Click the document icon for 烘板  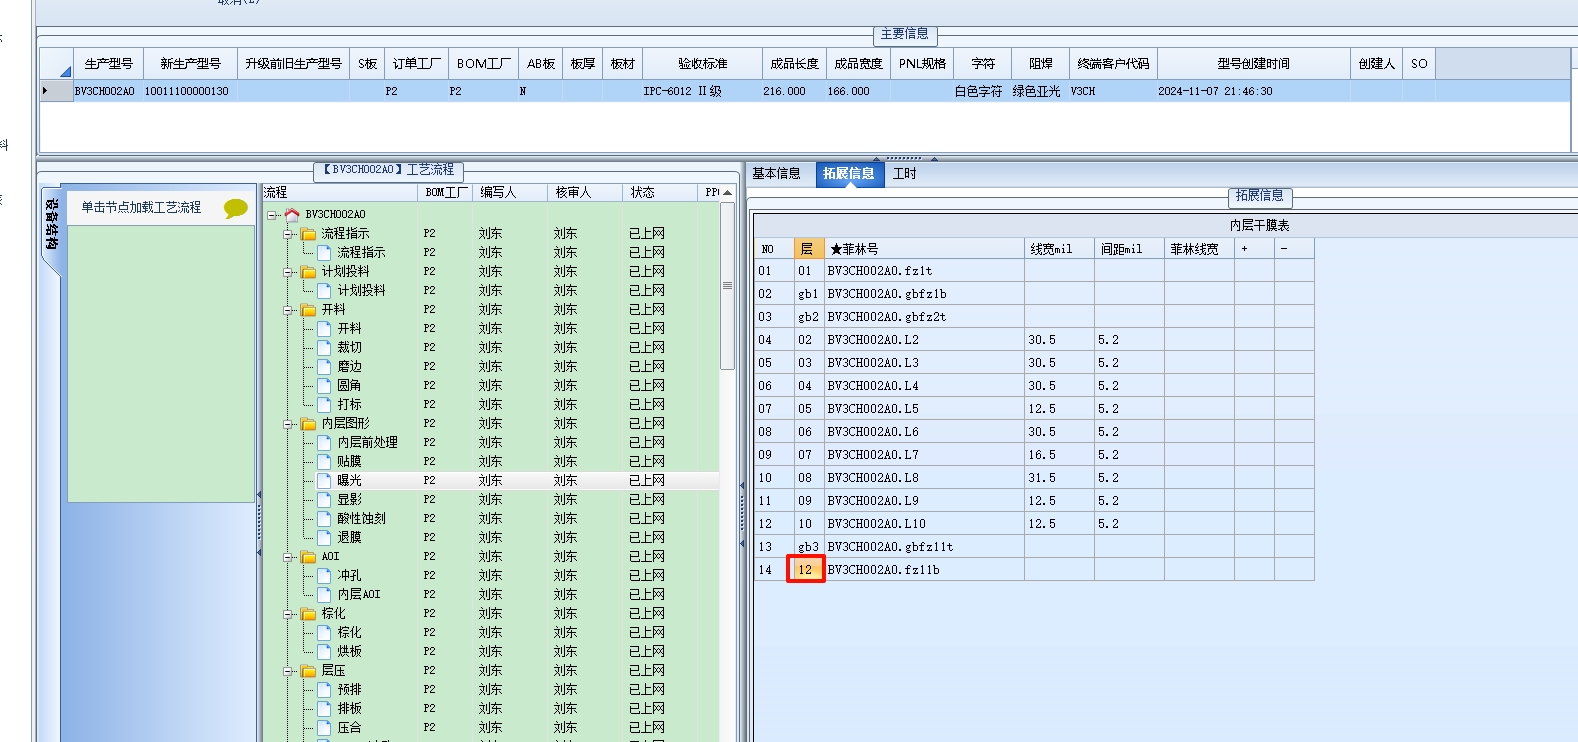pyautogui.click(x=324, y=651)
